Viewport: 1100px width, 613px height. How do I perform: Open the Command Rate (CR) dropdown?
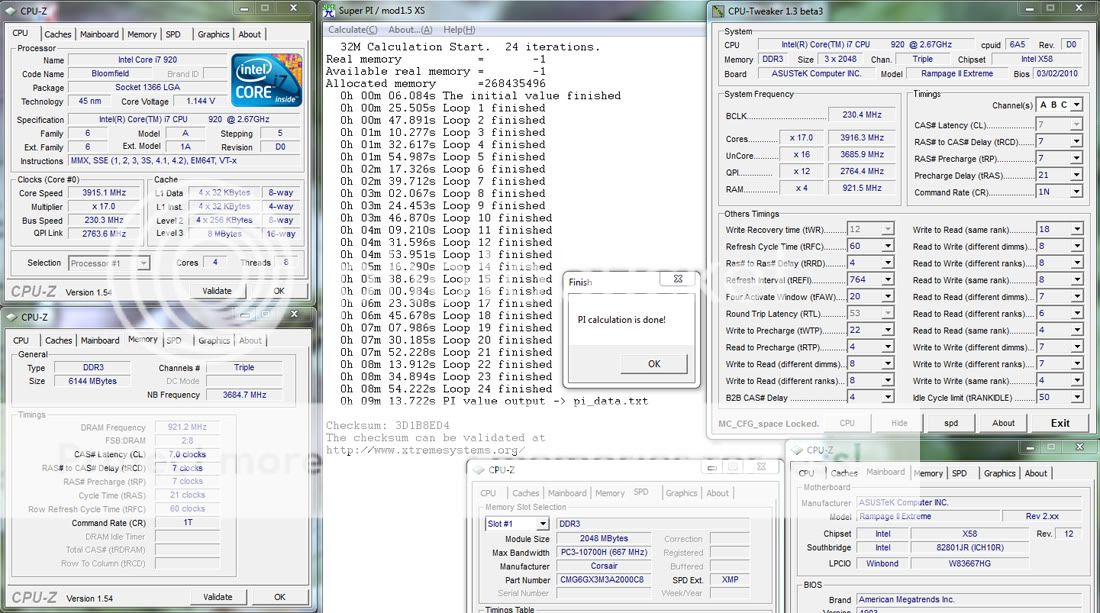pyautogui.click(x=1076, y=191)
